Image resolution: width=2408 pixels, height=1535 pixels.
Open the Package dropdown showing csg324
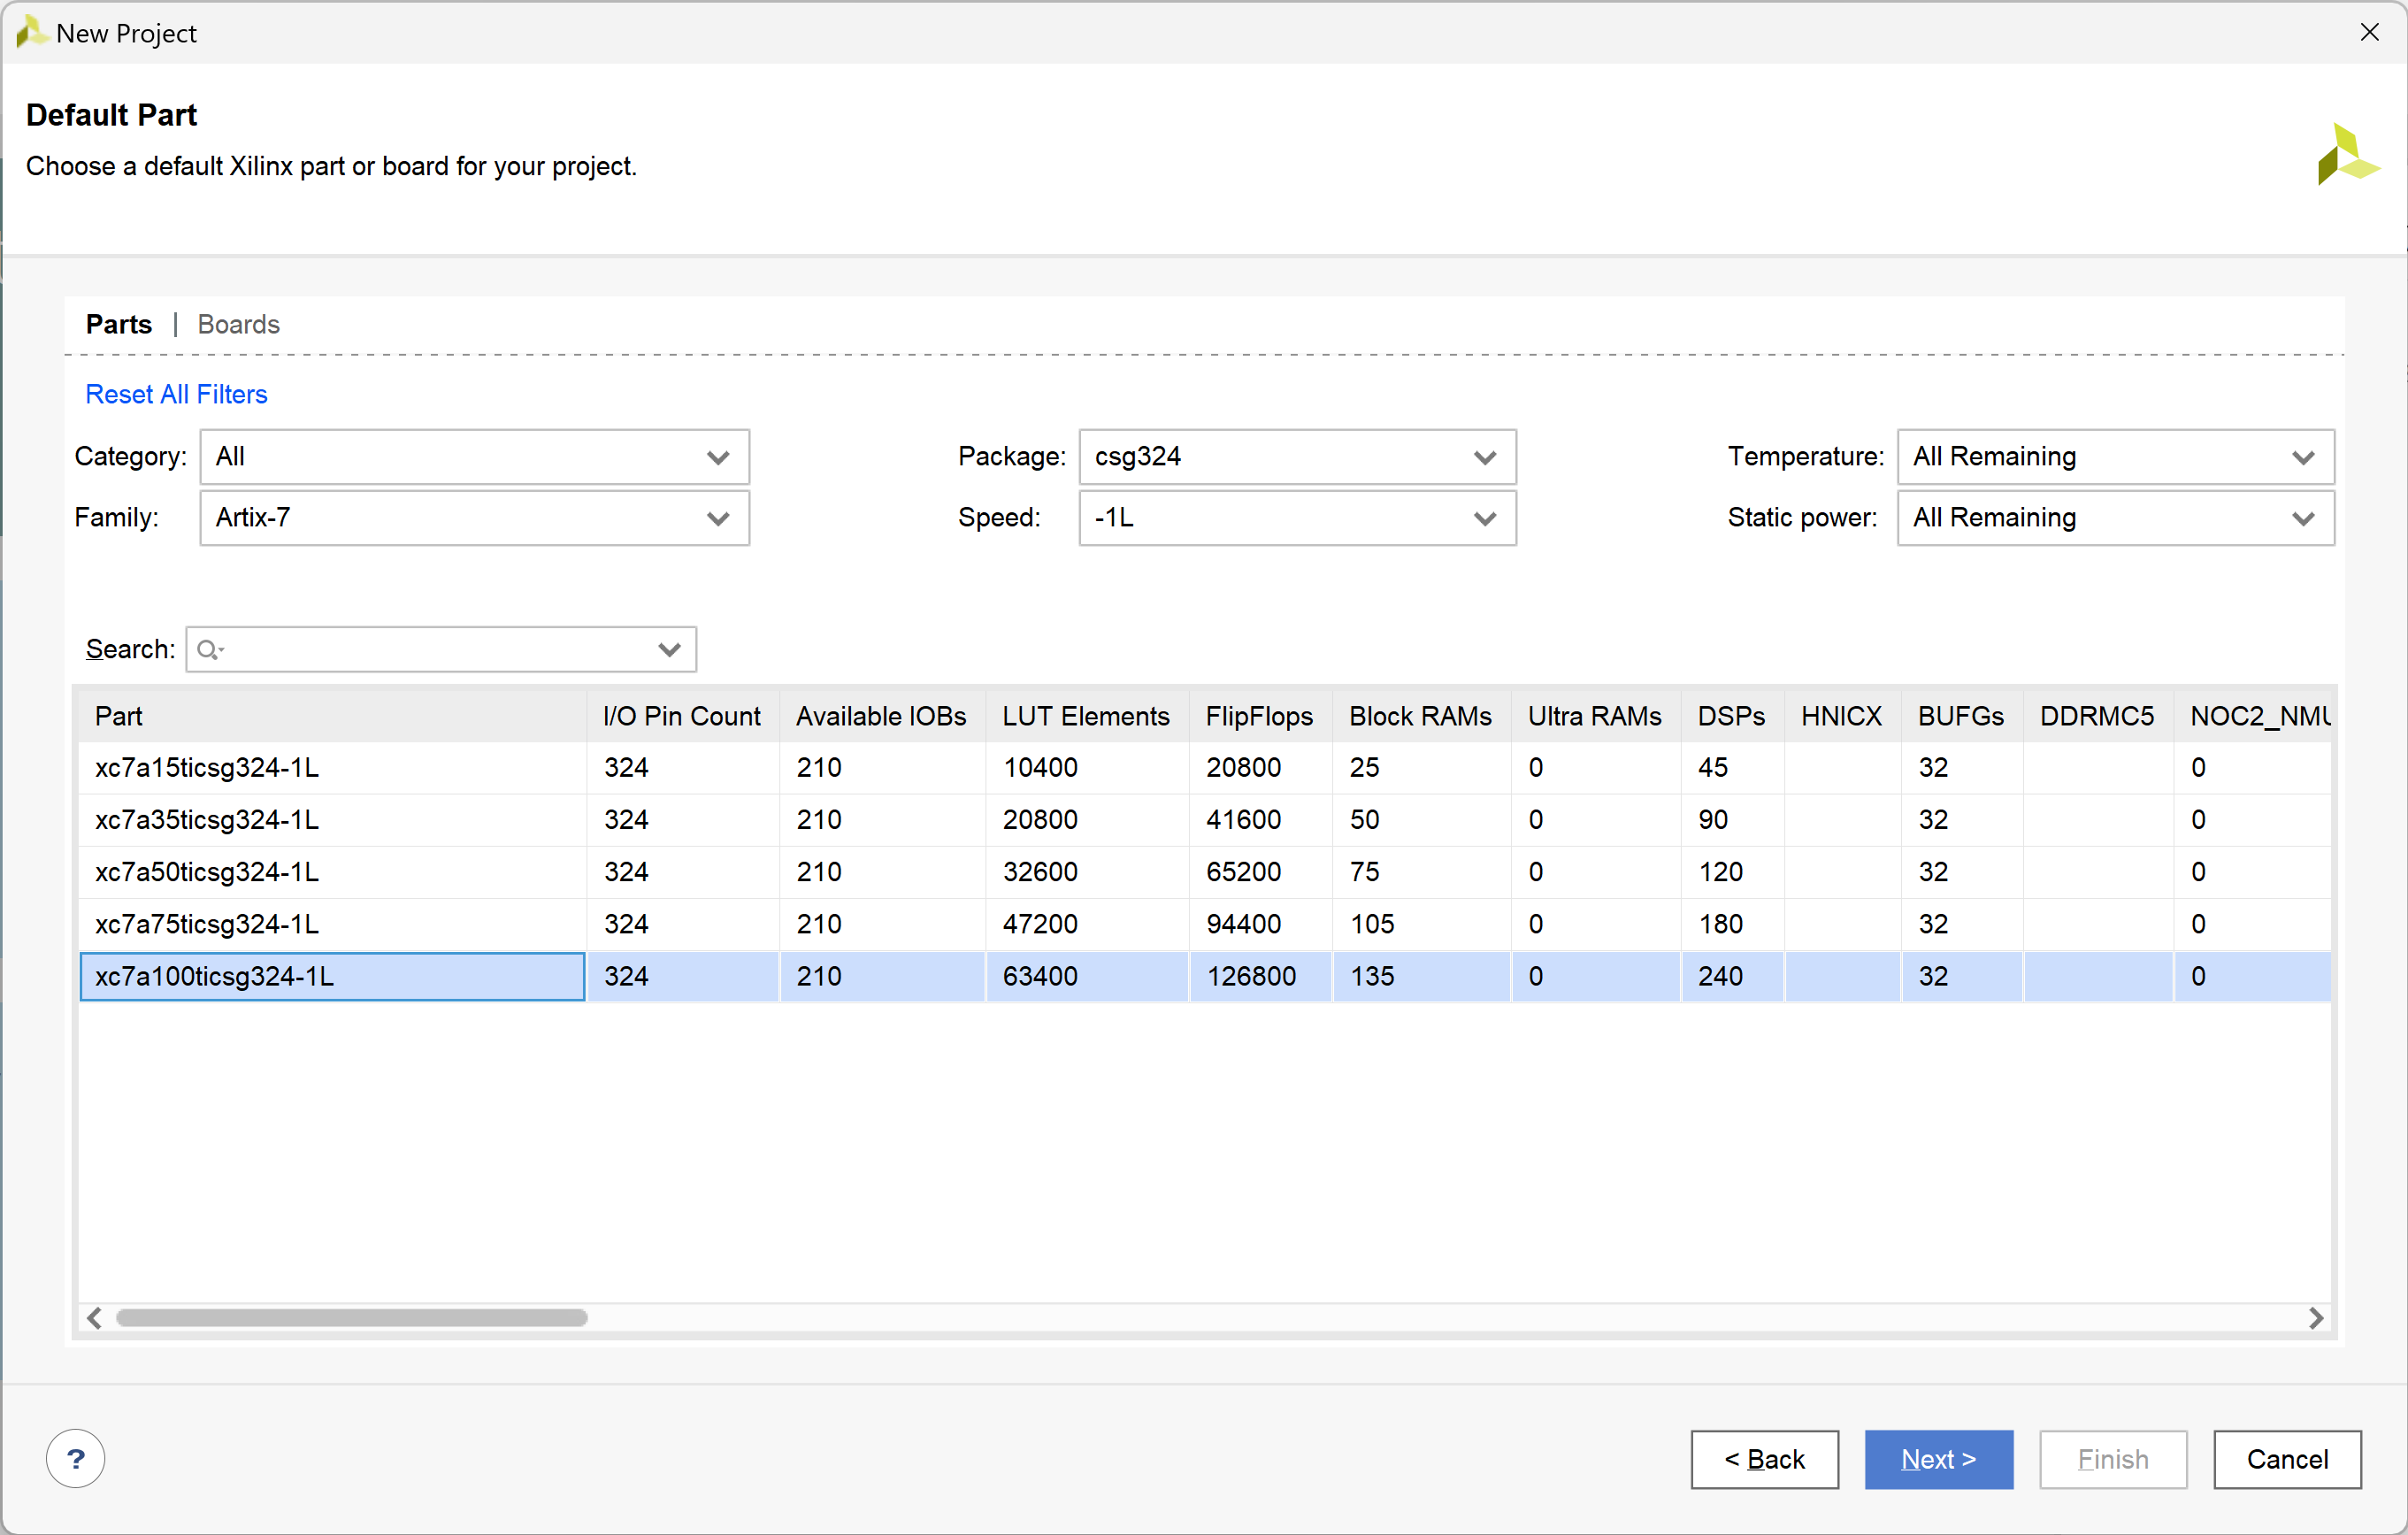(x=1297, y=457)
